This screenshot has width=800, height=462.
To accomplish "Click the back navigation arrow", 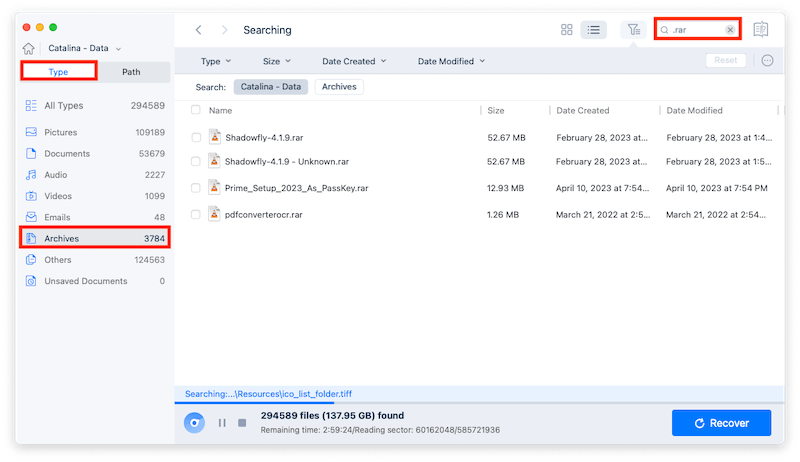I will click(x=199, y=30).
